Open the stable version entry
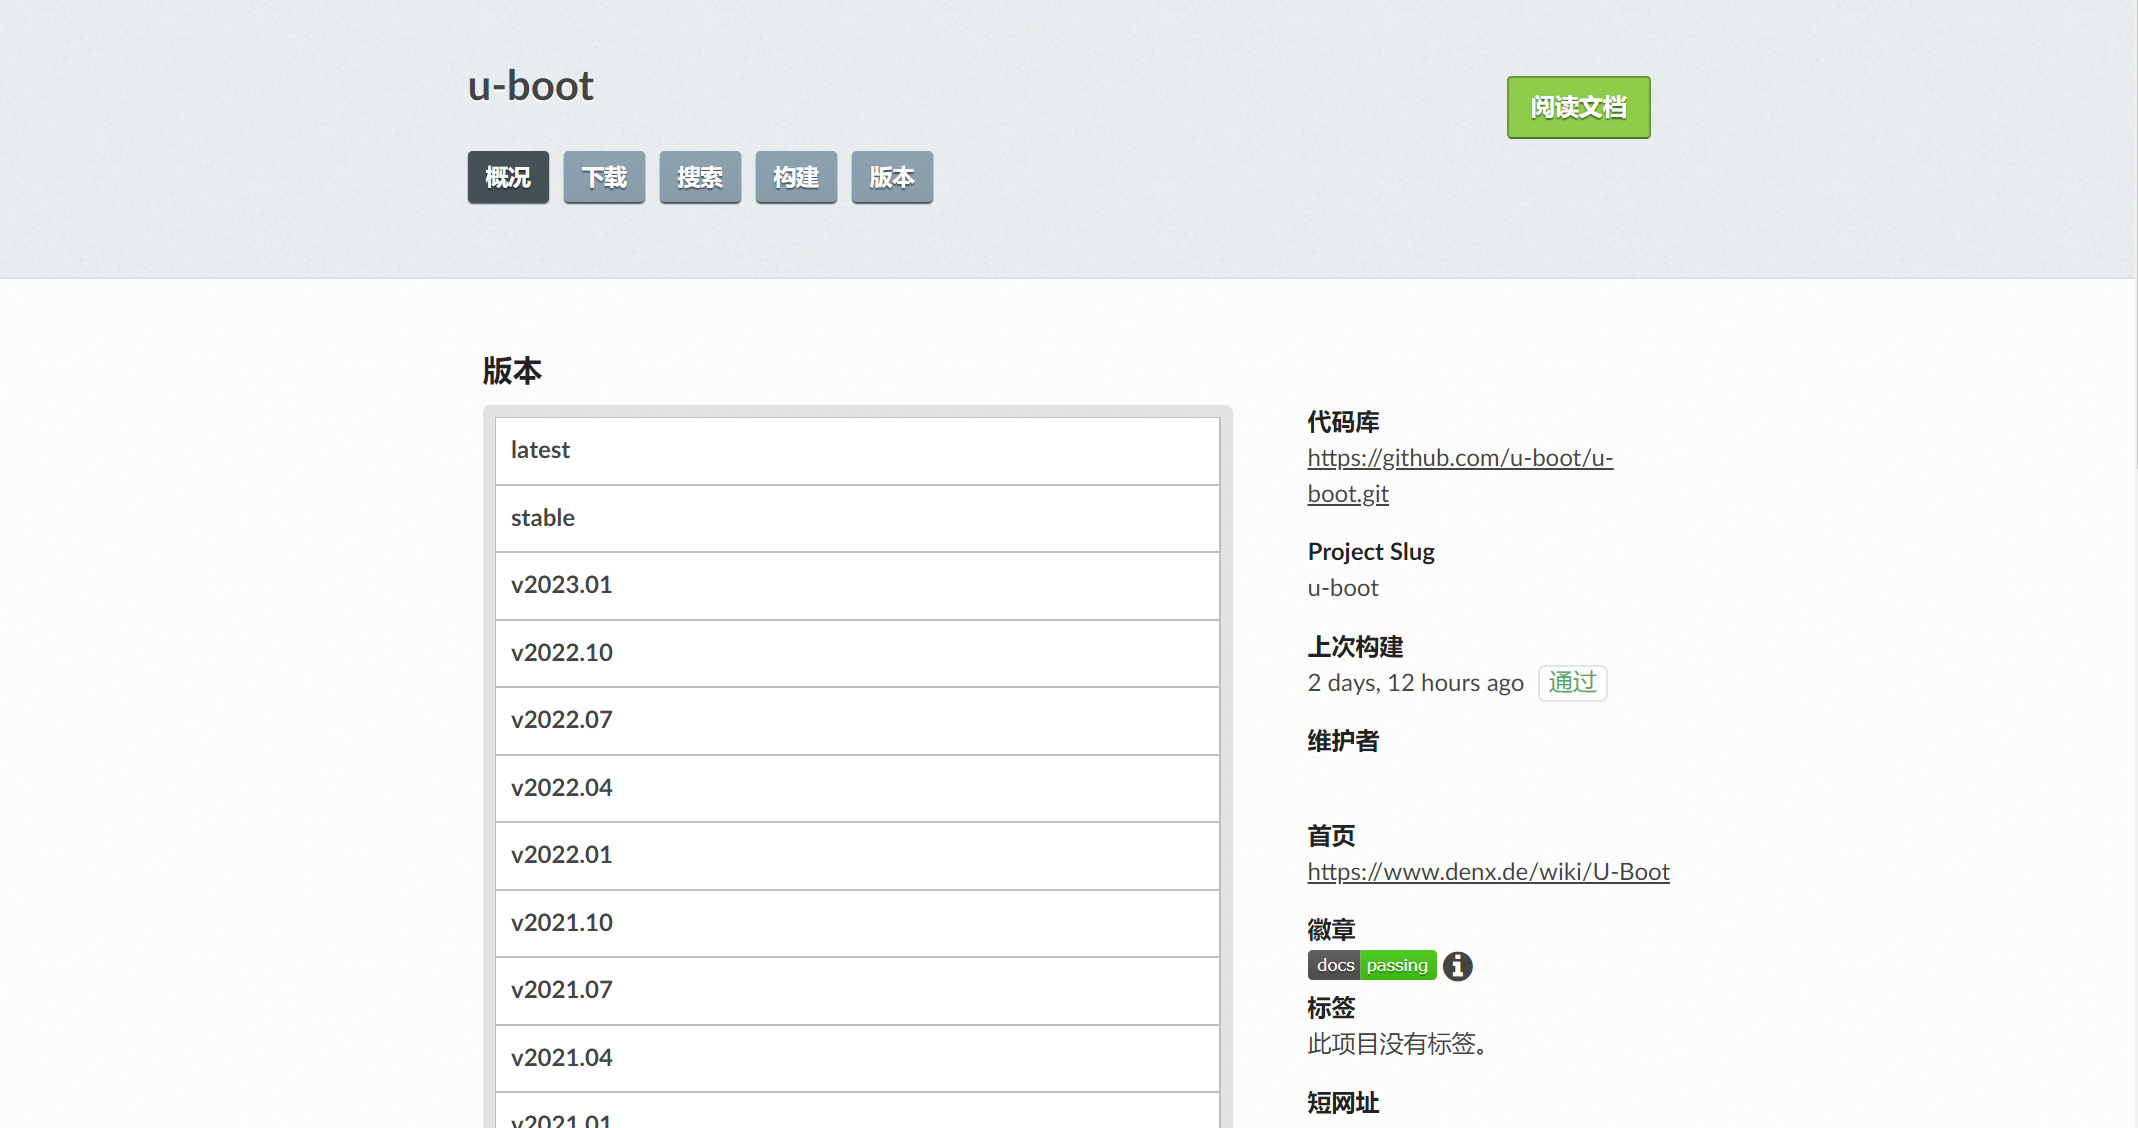 (543, 518)
